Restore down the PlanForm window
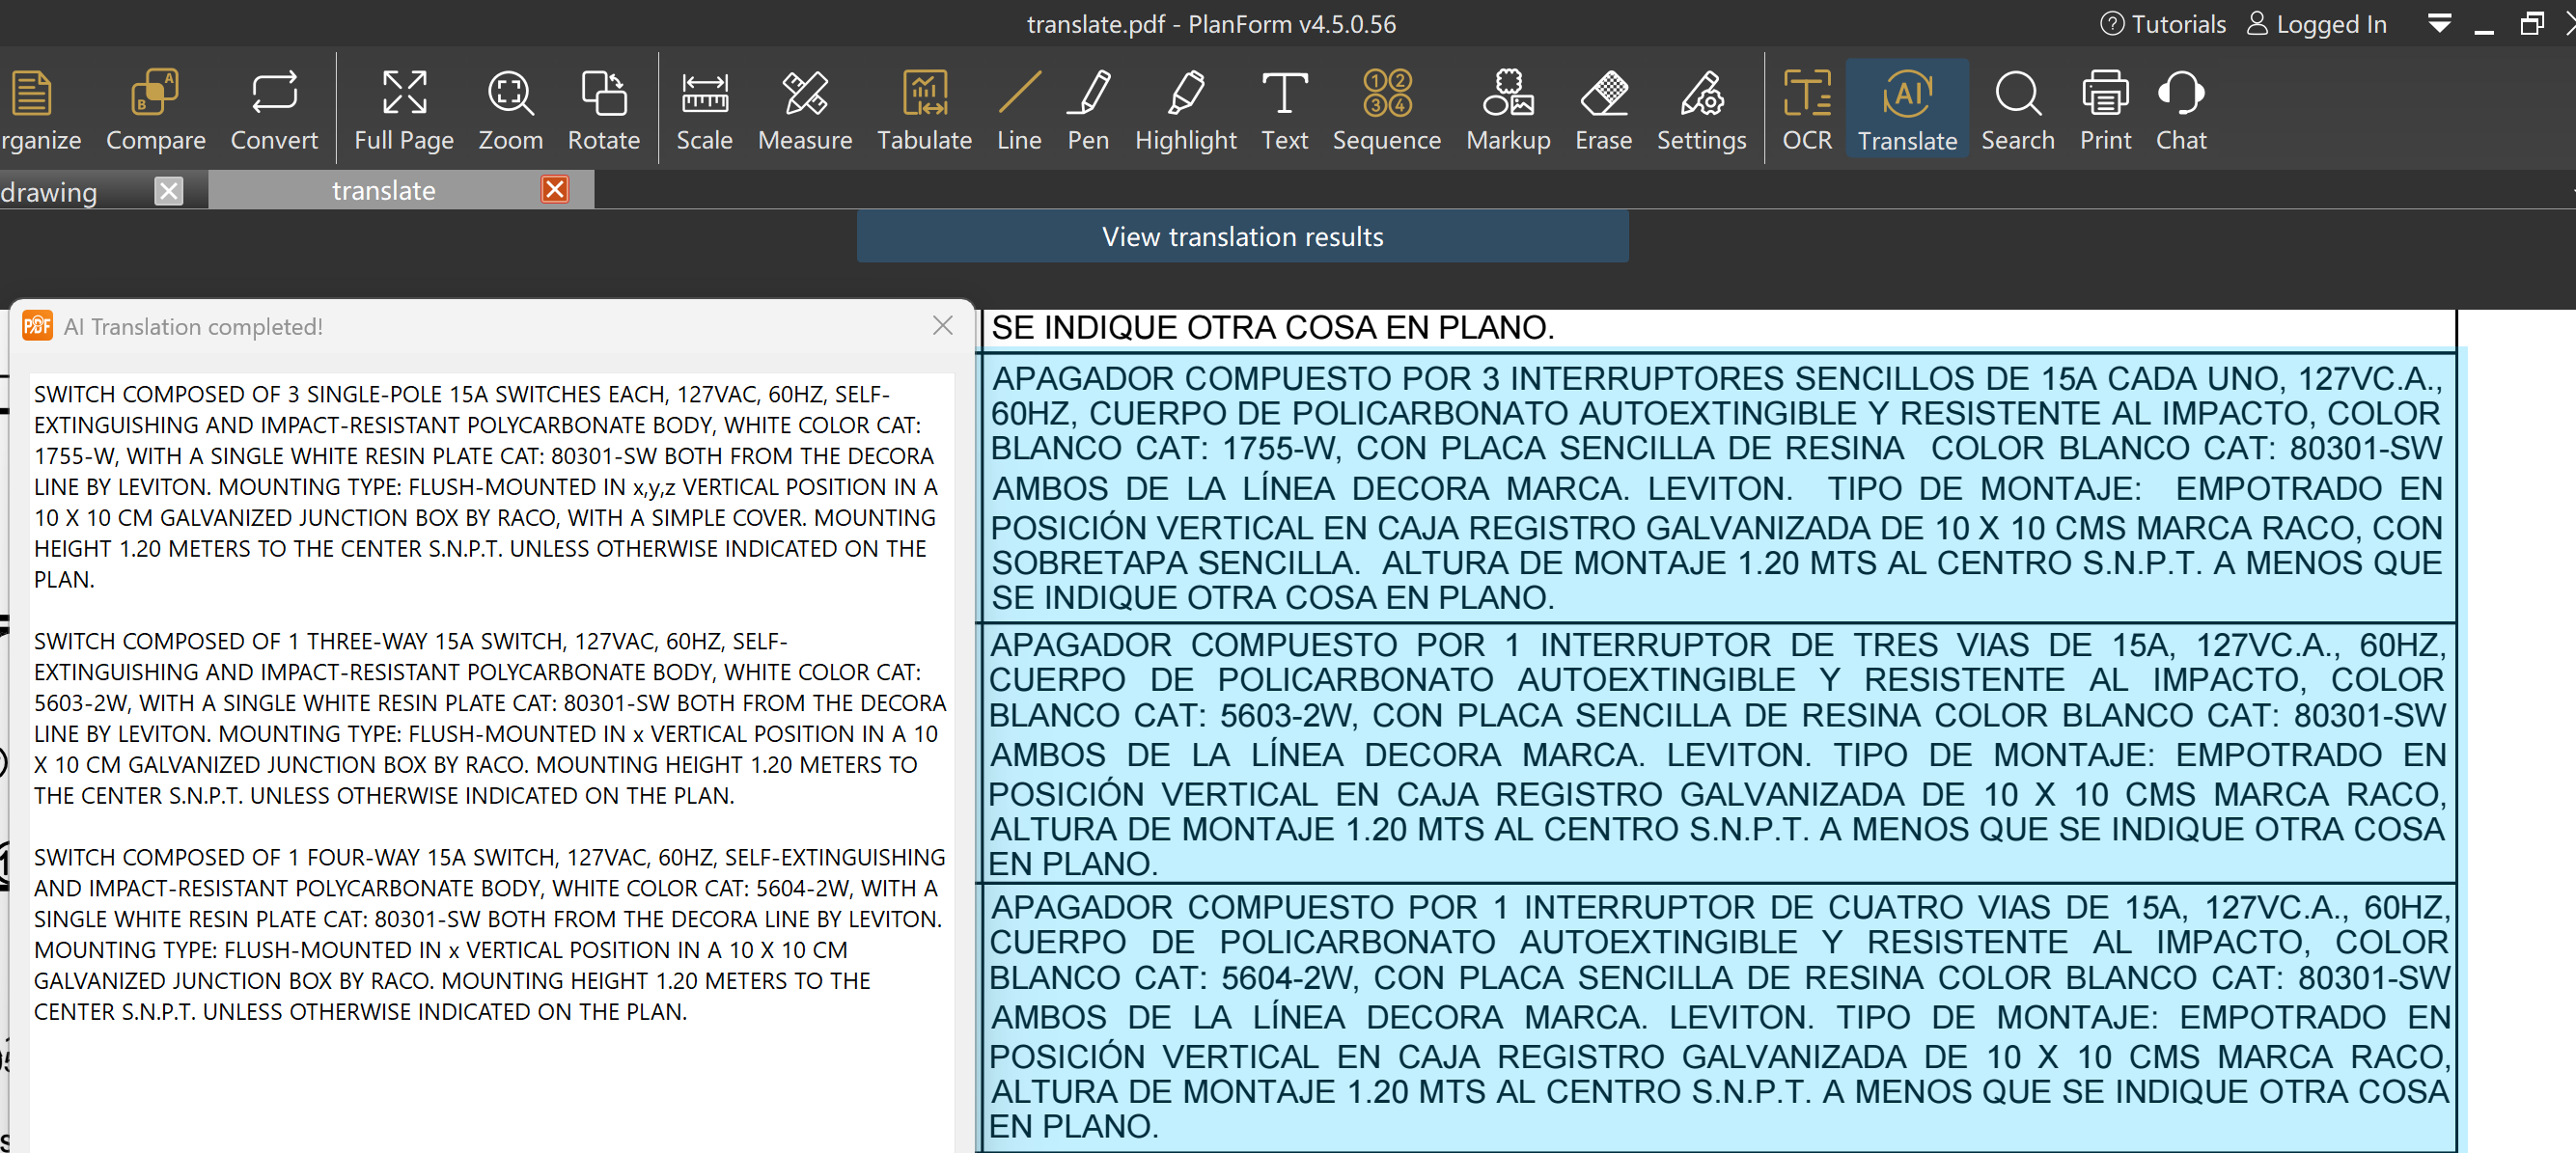This screenshot has height=1153, width=2576. pyautogui.click(x=2531, y=24)
